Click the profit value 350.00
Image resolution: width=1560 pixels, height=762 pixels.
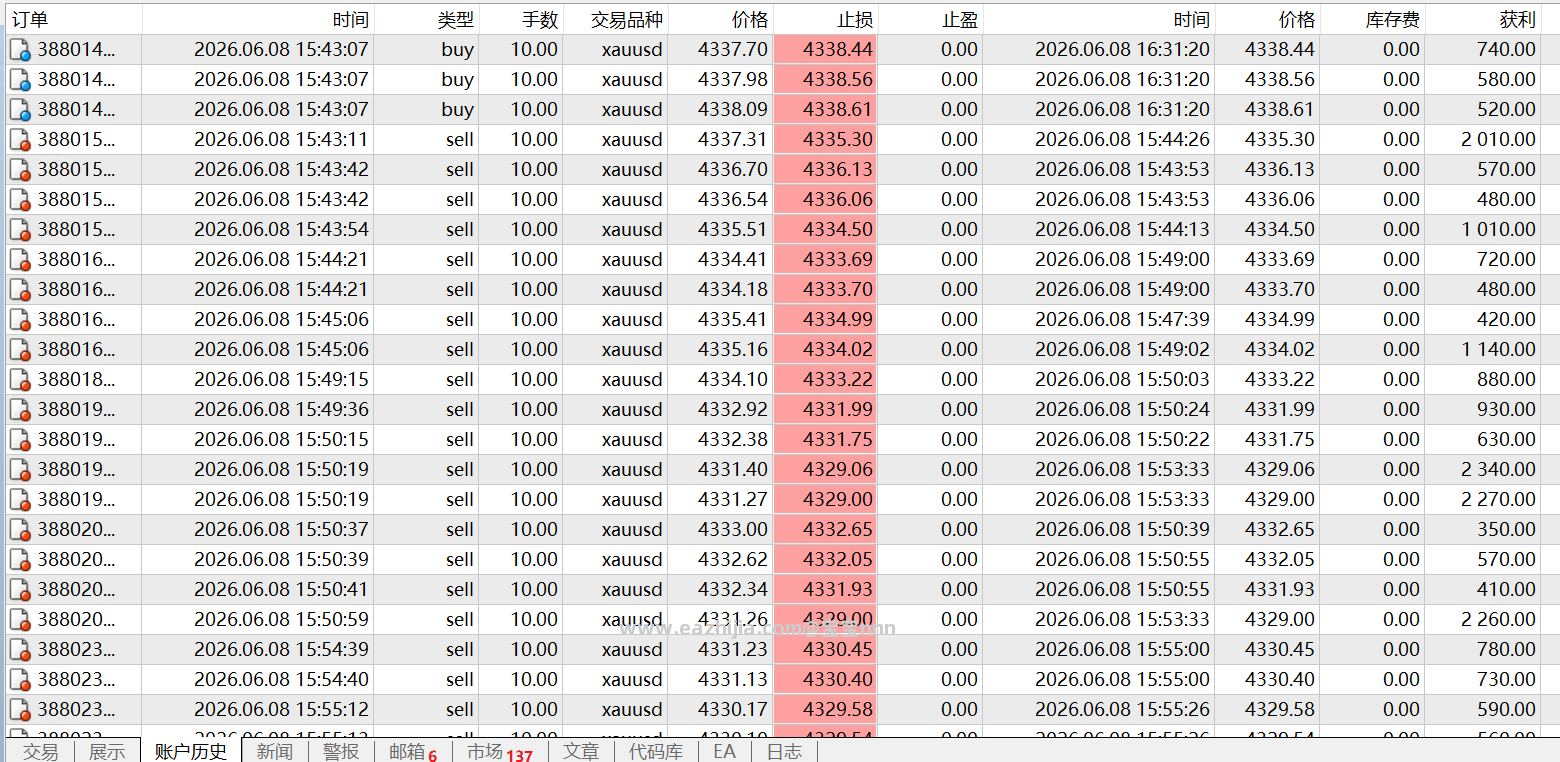tap(1506, 529)
